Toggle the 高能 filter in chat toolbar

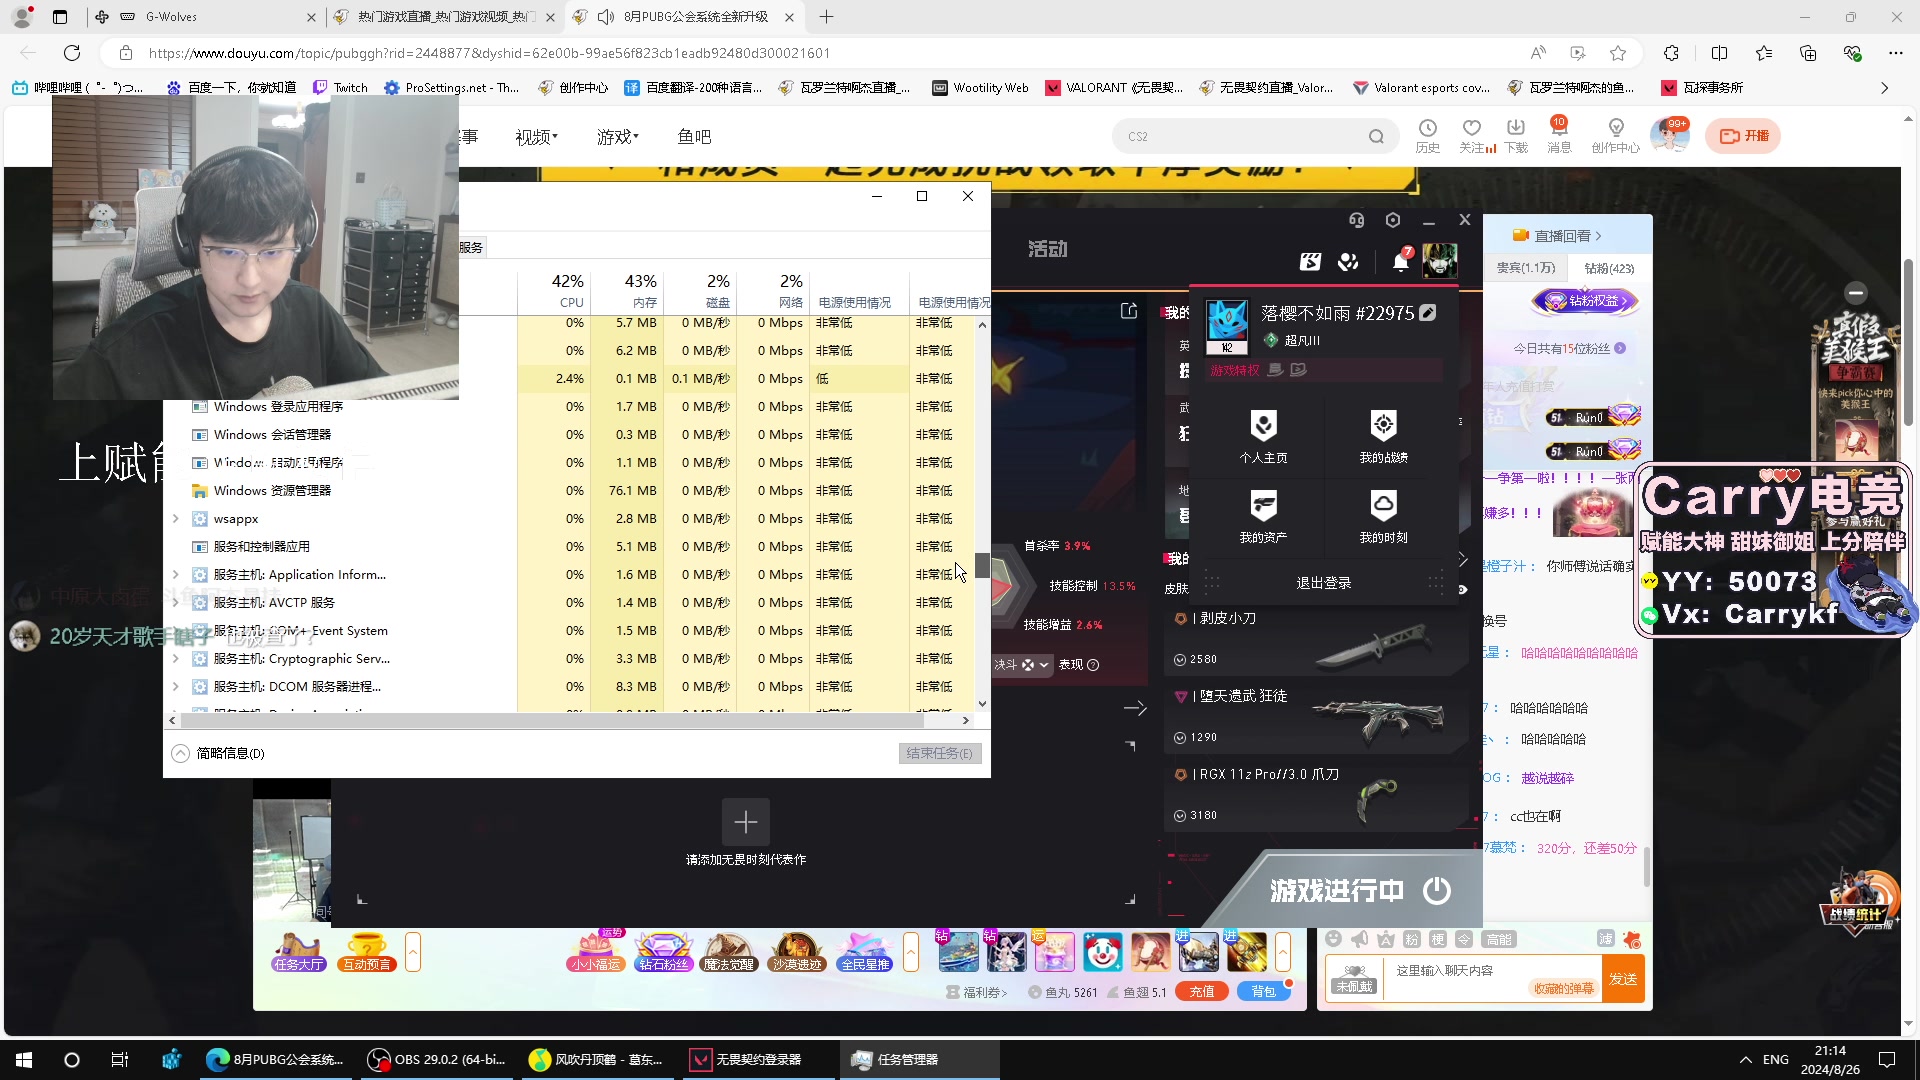pos(1499,939)
